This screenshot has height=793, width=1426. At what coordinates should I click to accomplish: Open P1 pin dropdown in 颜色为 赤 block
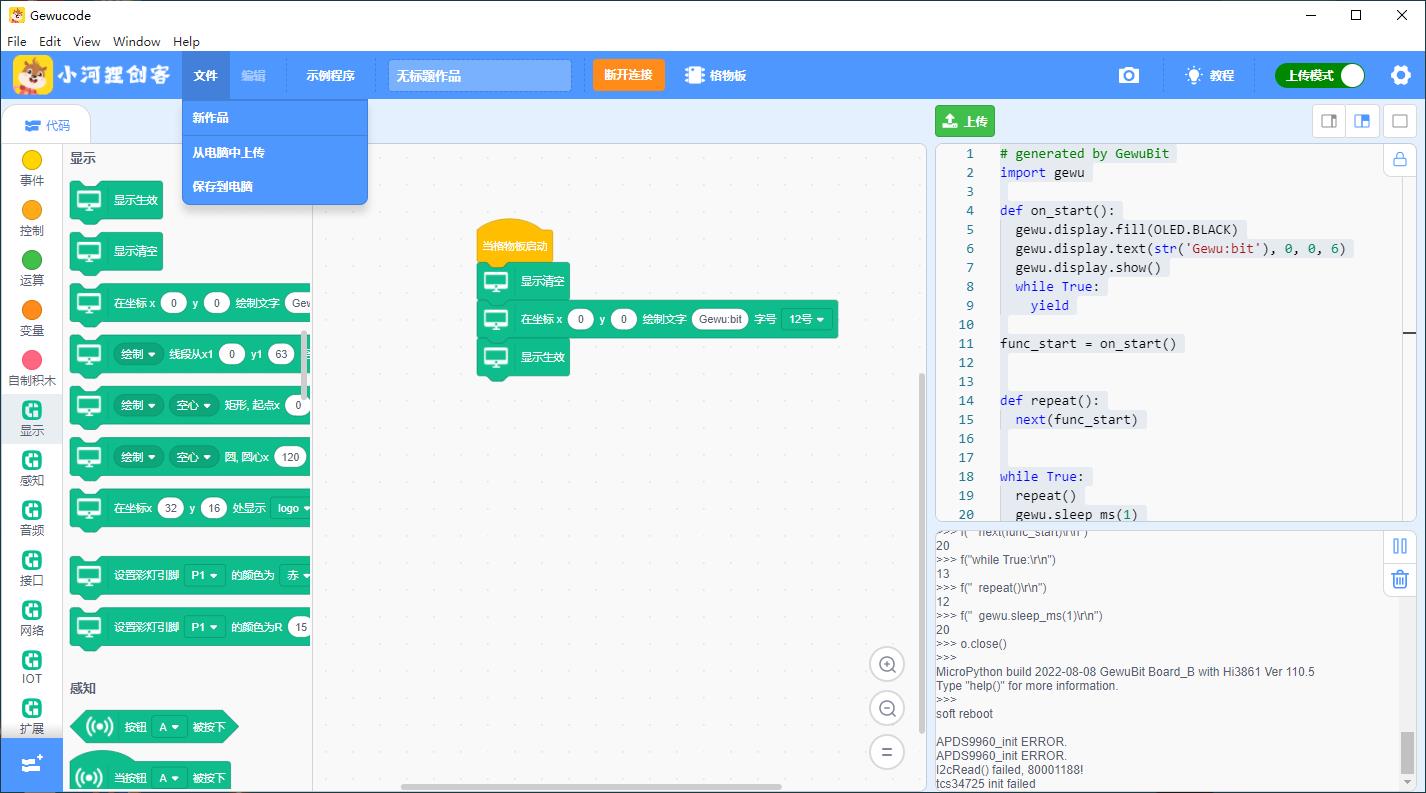click(205, 575)
